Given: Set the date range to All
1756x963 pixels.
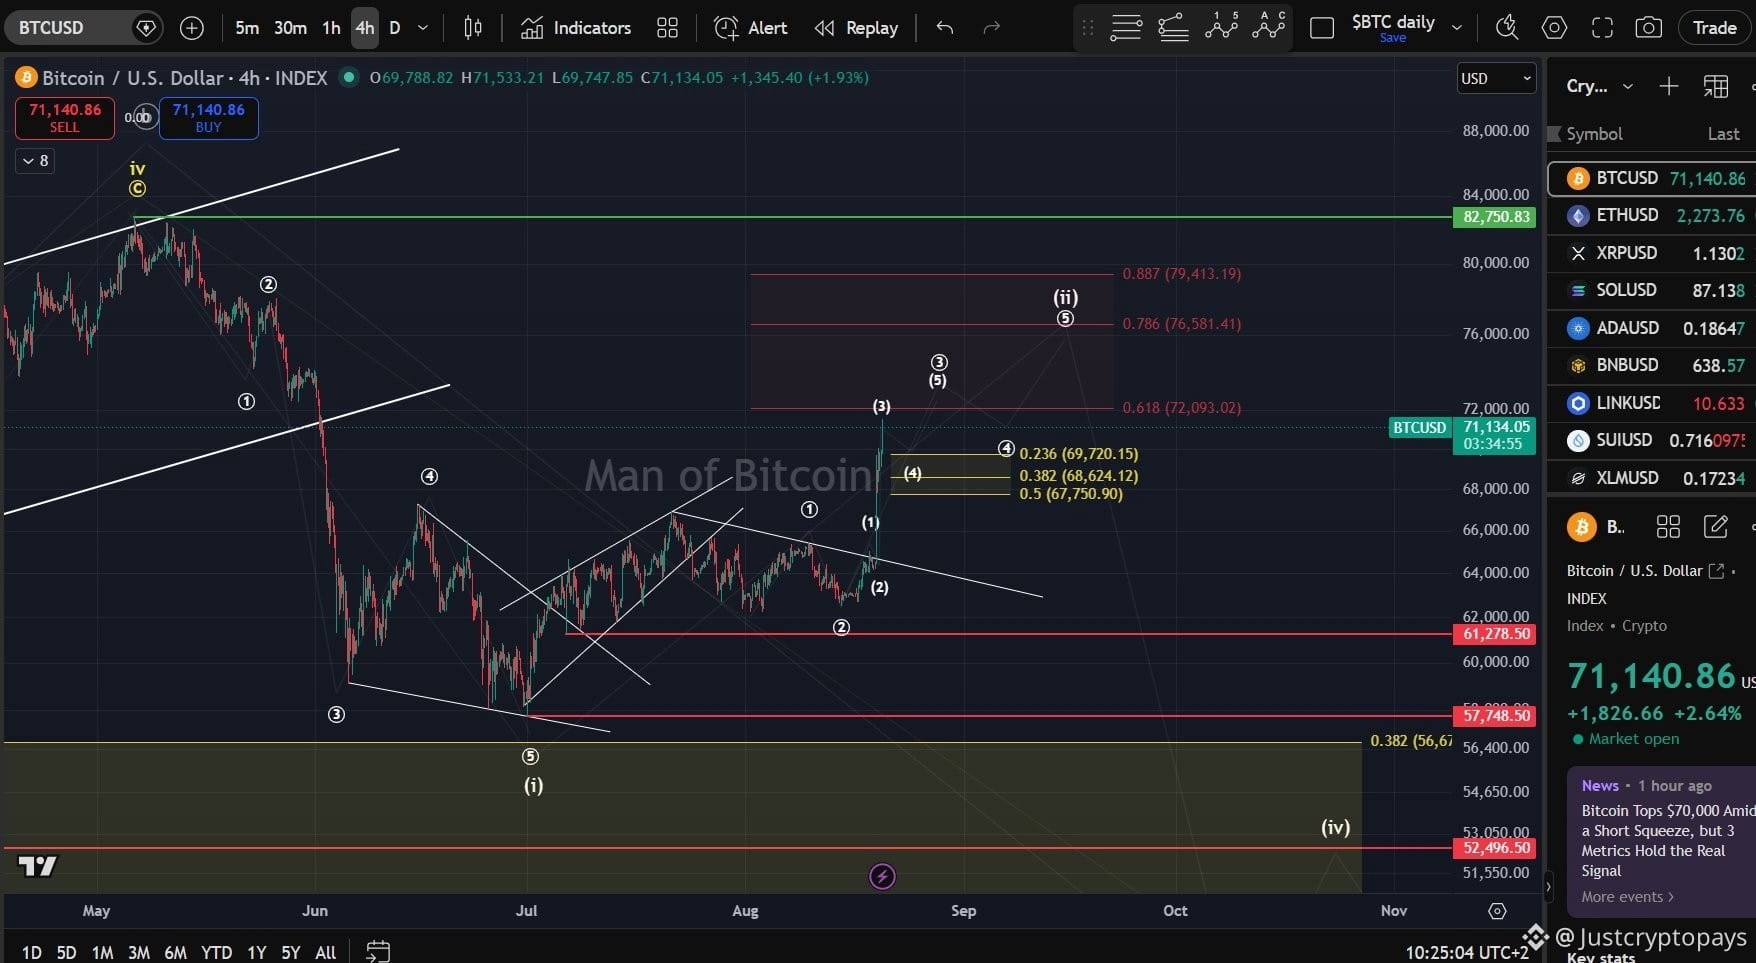Looking at the screenshot, I should point(325,952).
